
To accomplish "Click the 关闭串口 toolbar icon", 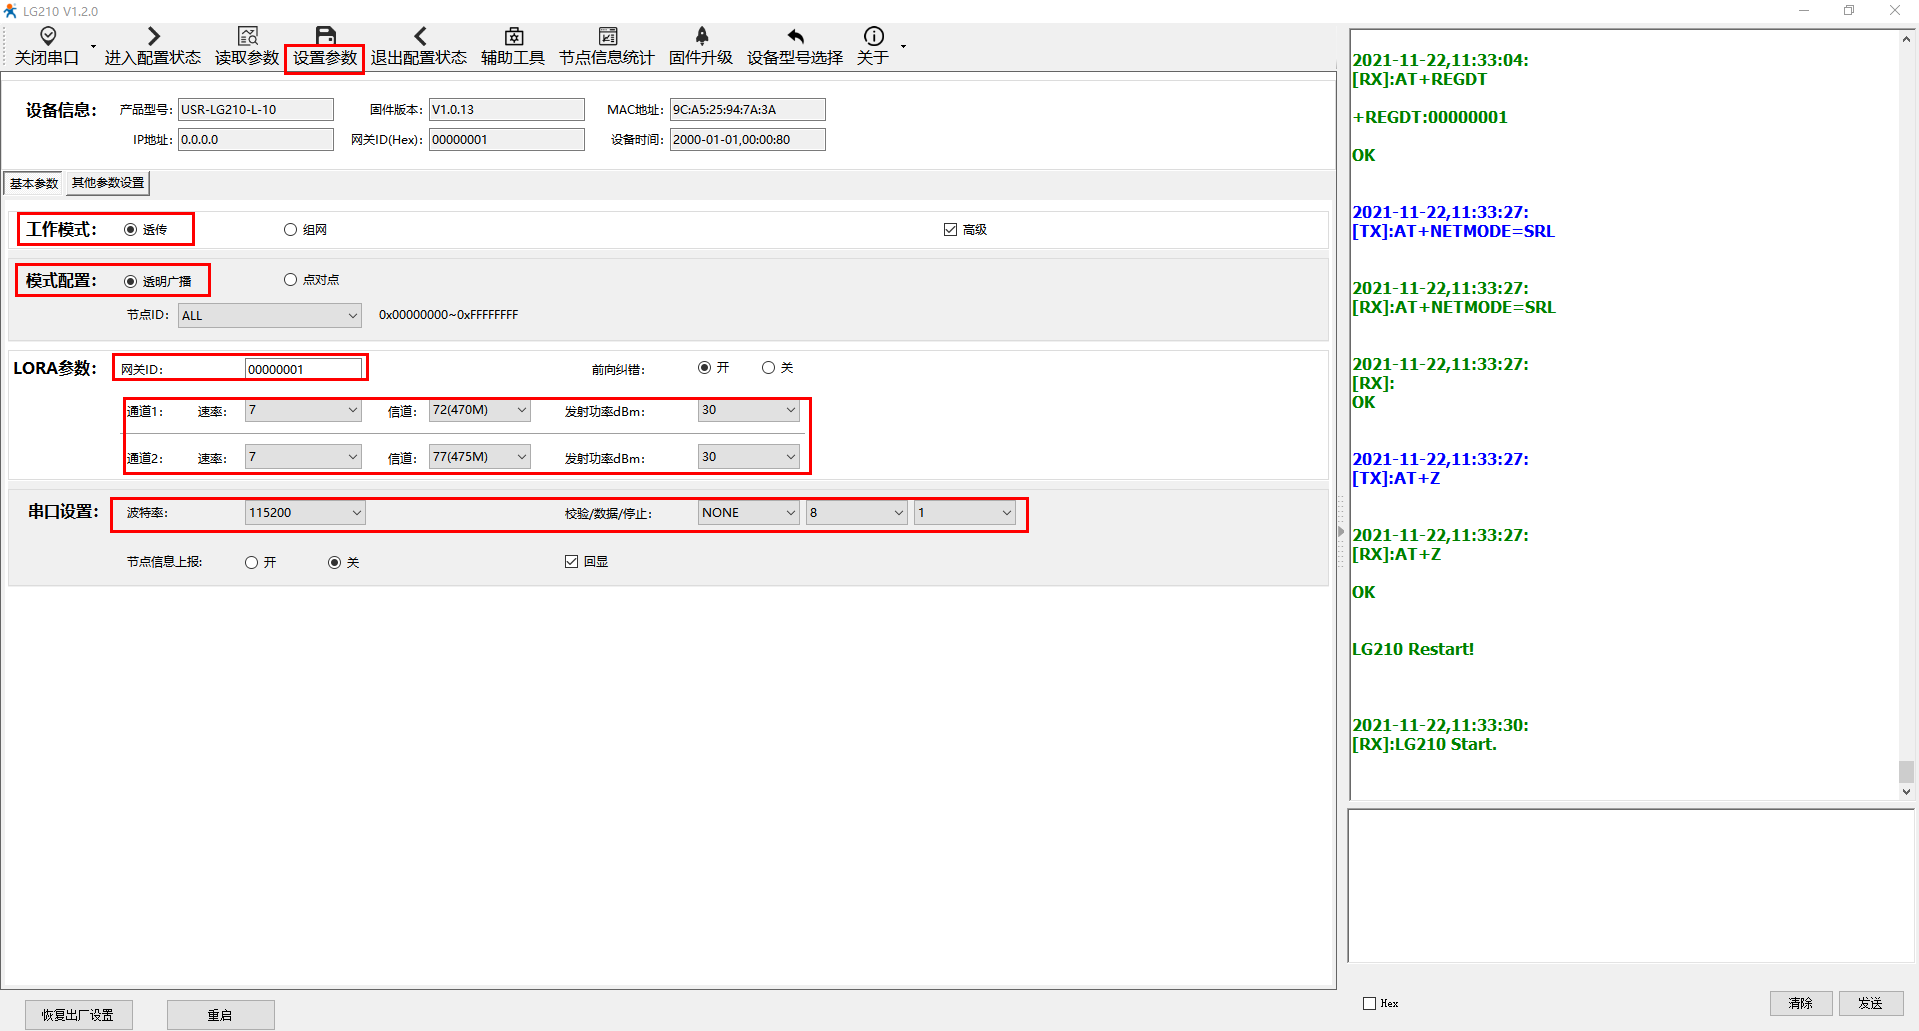I will click(47, 37).
